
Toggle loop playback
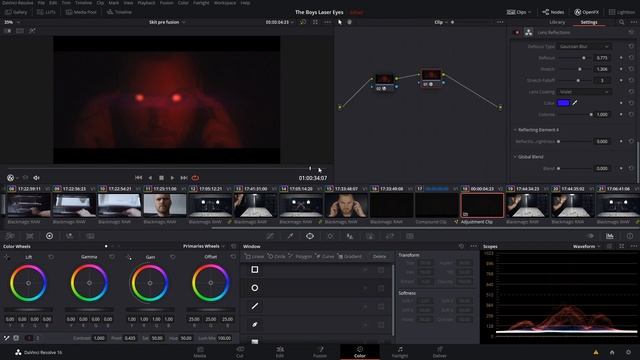195,178
